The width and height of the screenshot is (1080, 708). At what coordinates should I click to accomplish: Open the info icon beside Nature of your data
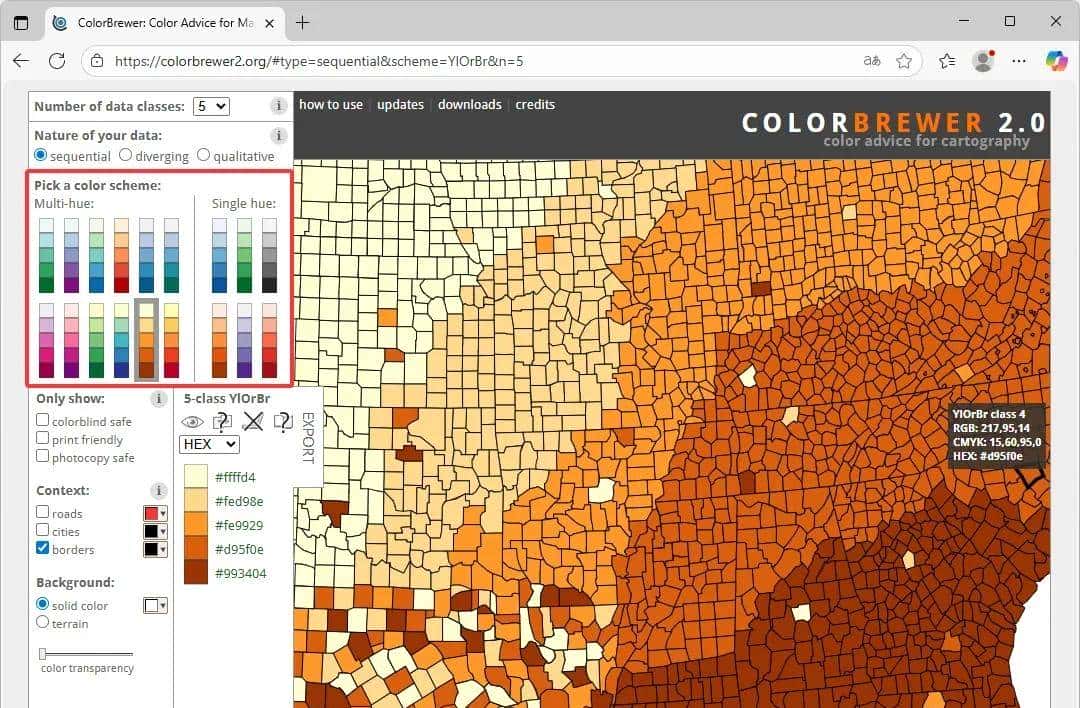pyautogui.click(x=279, y=135)
